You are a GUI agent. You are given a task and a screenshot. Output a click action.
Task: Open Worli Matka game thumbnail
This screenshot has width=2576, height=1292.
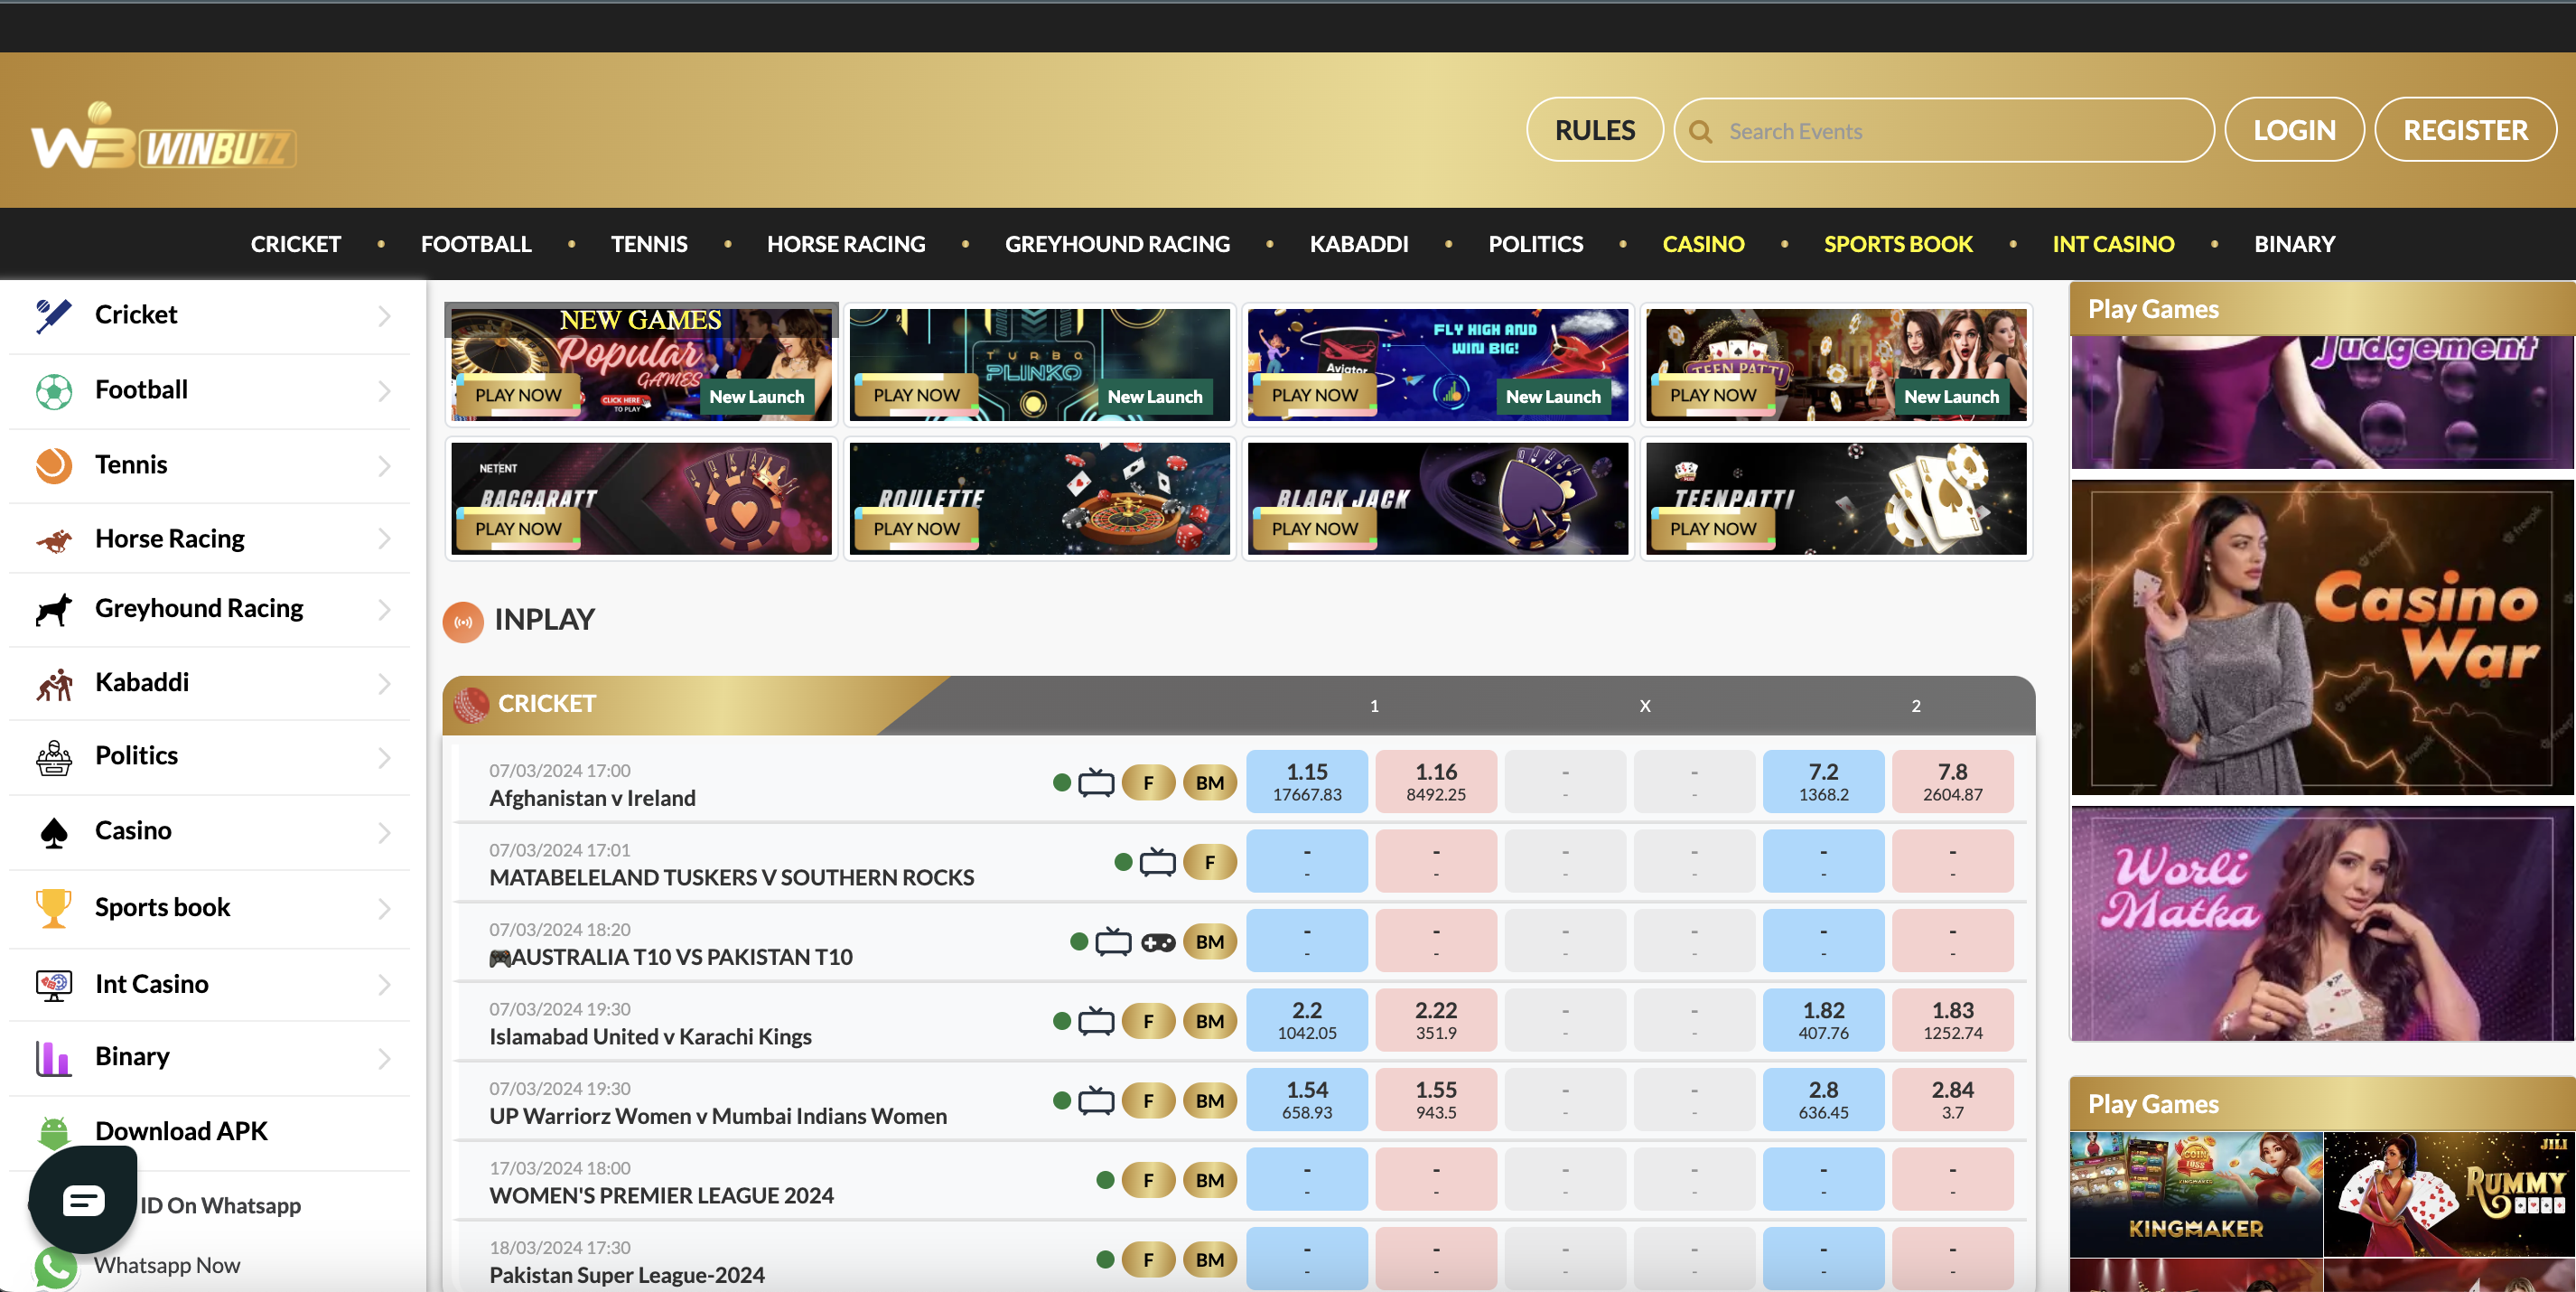[2321, 925]
